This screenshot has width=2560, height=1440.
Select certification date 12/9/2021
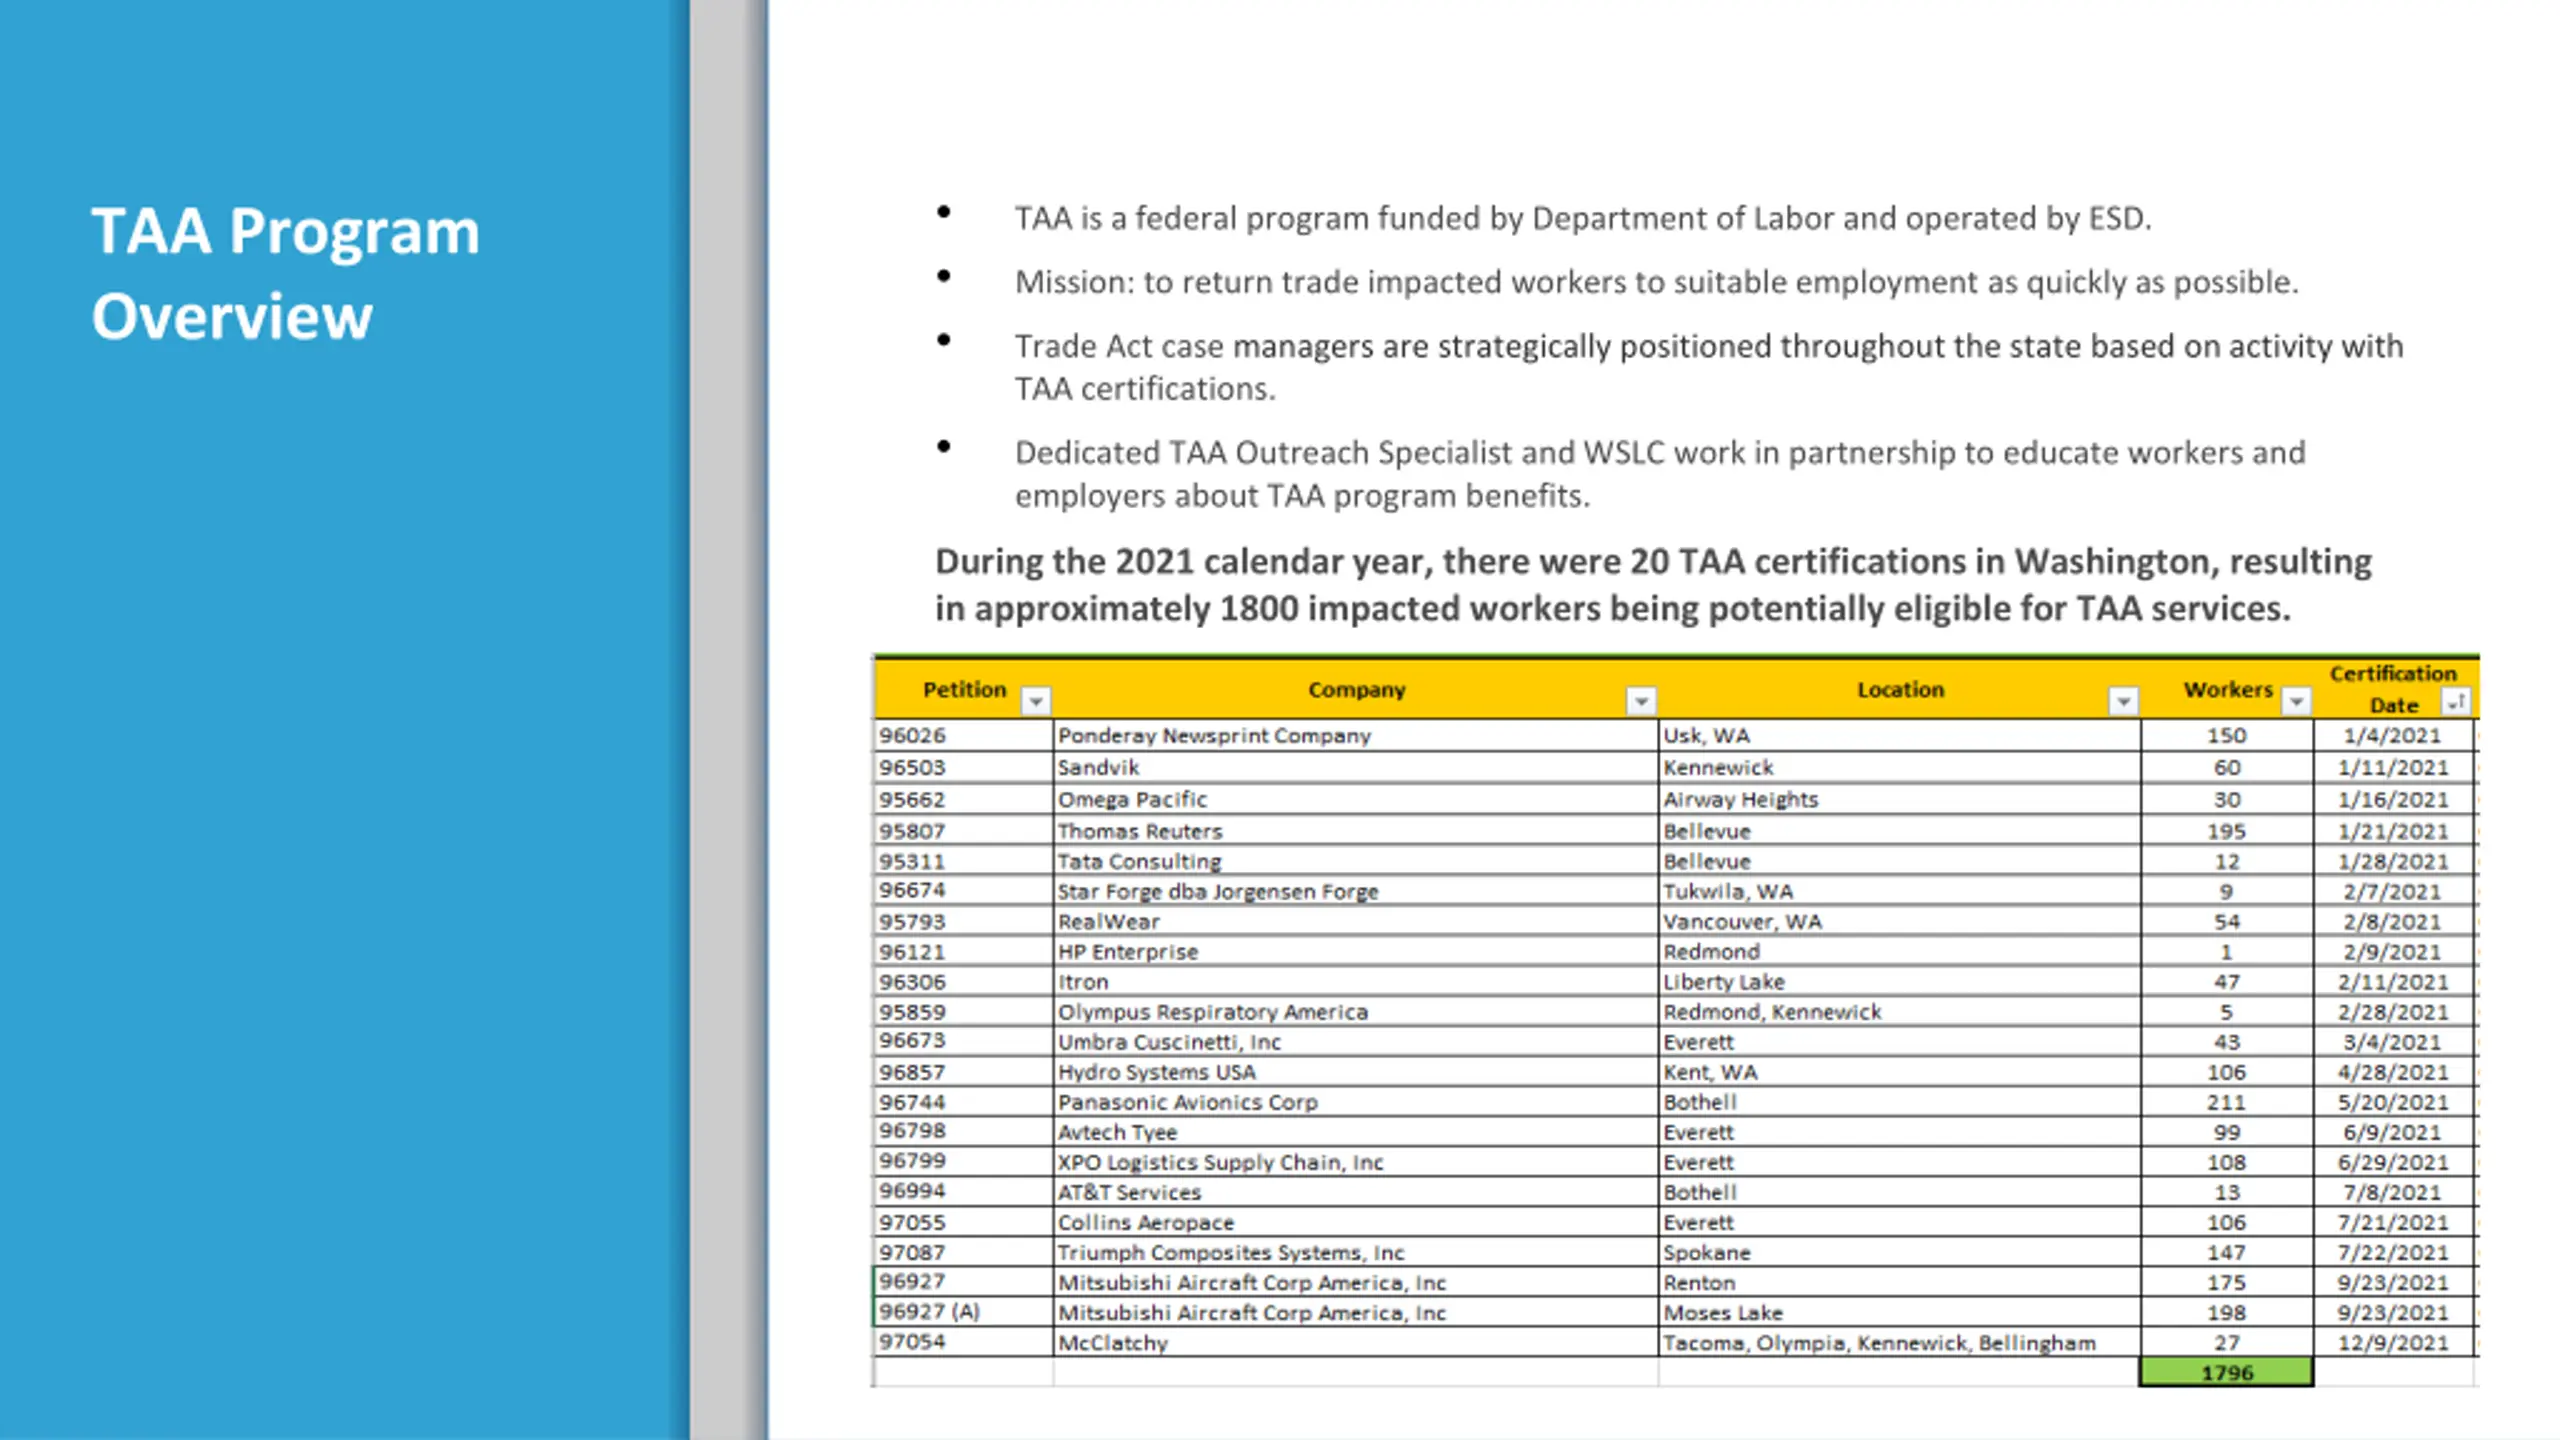(2393, 1341)
